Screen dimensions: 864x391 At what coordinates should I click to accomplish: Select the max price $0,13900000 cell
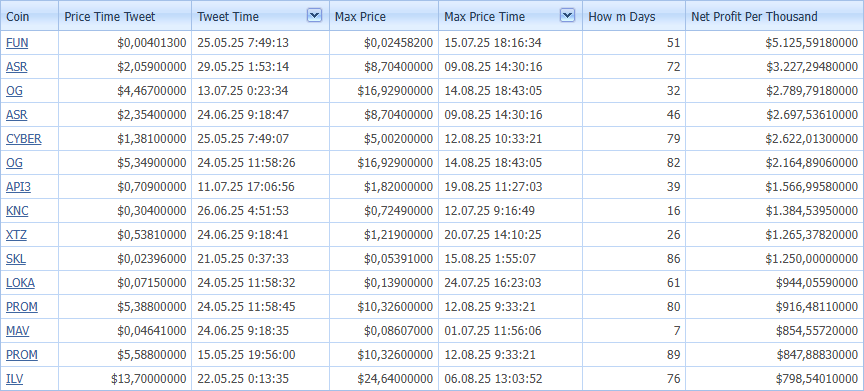coord(384,283)
